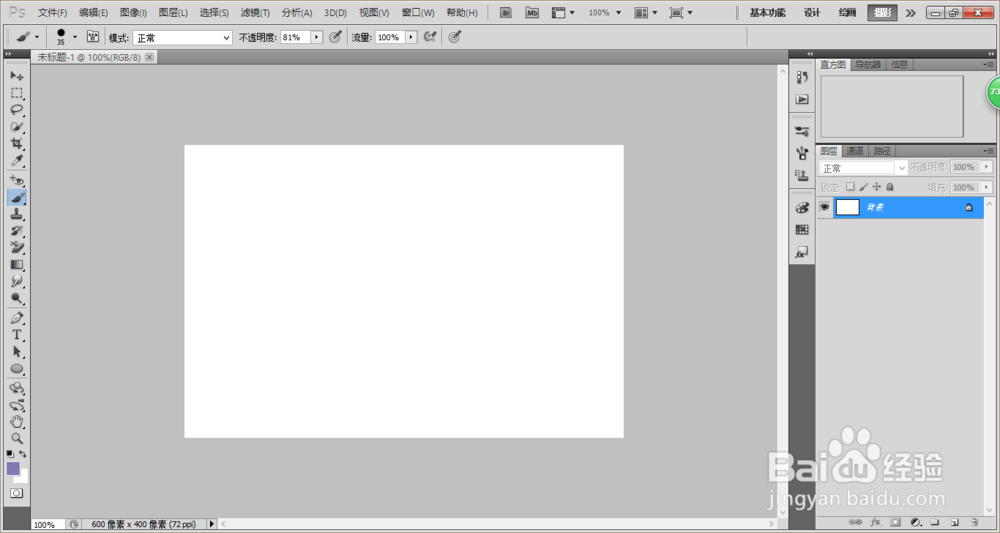Switch to the 路径 tab

pyautogui.click(x=882, y=151)
